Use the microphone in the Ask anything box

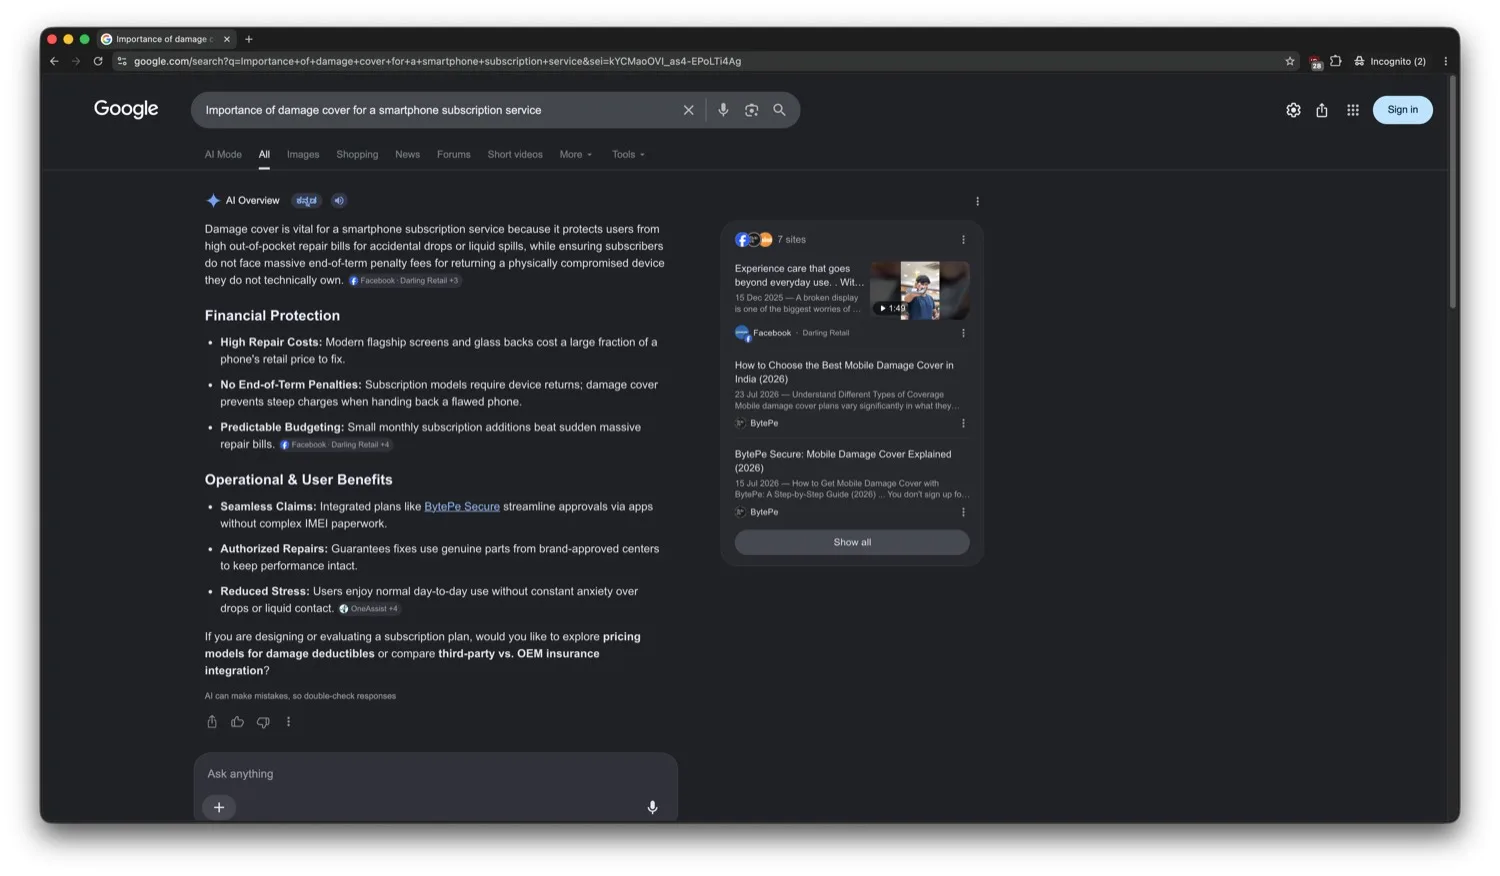click(652, 807)
